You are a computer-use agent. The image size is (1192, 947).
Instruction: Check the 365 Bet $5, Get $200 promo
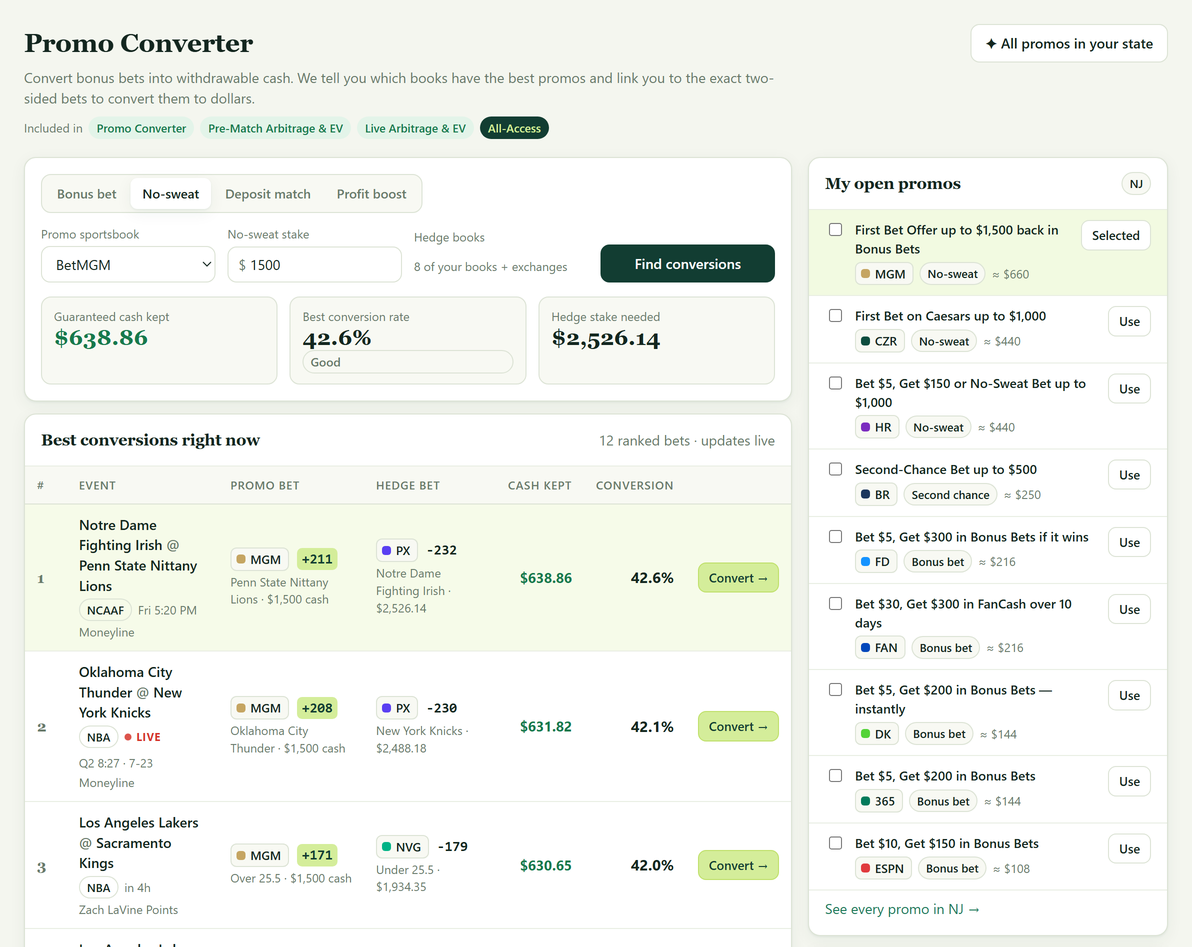(835, 775)
